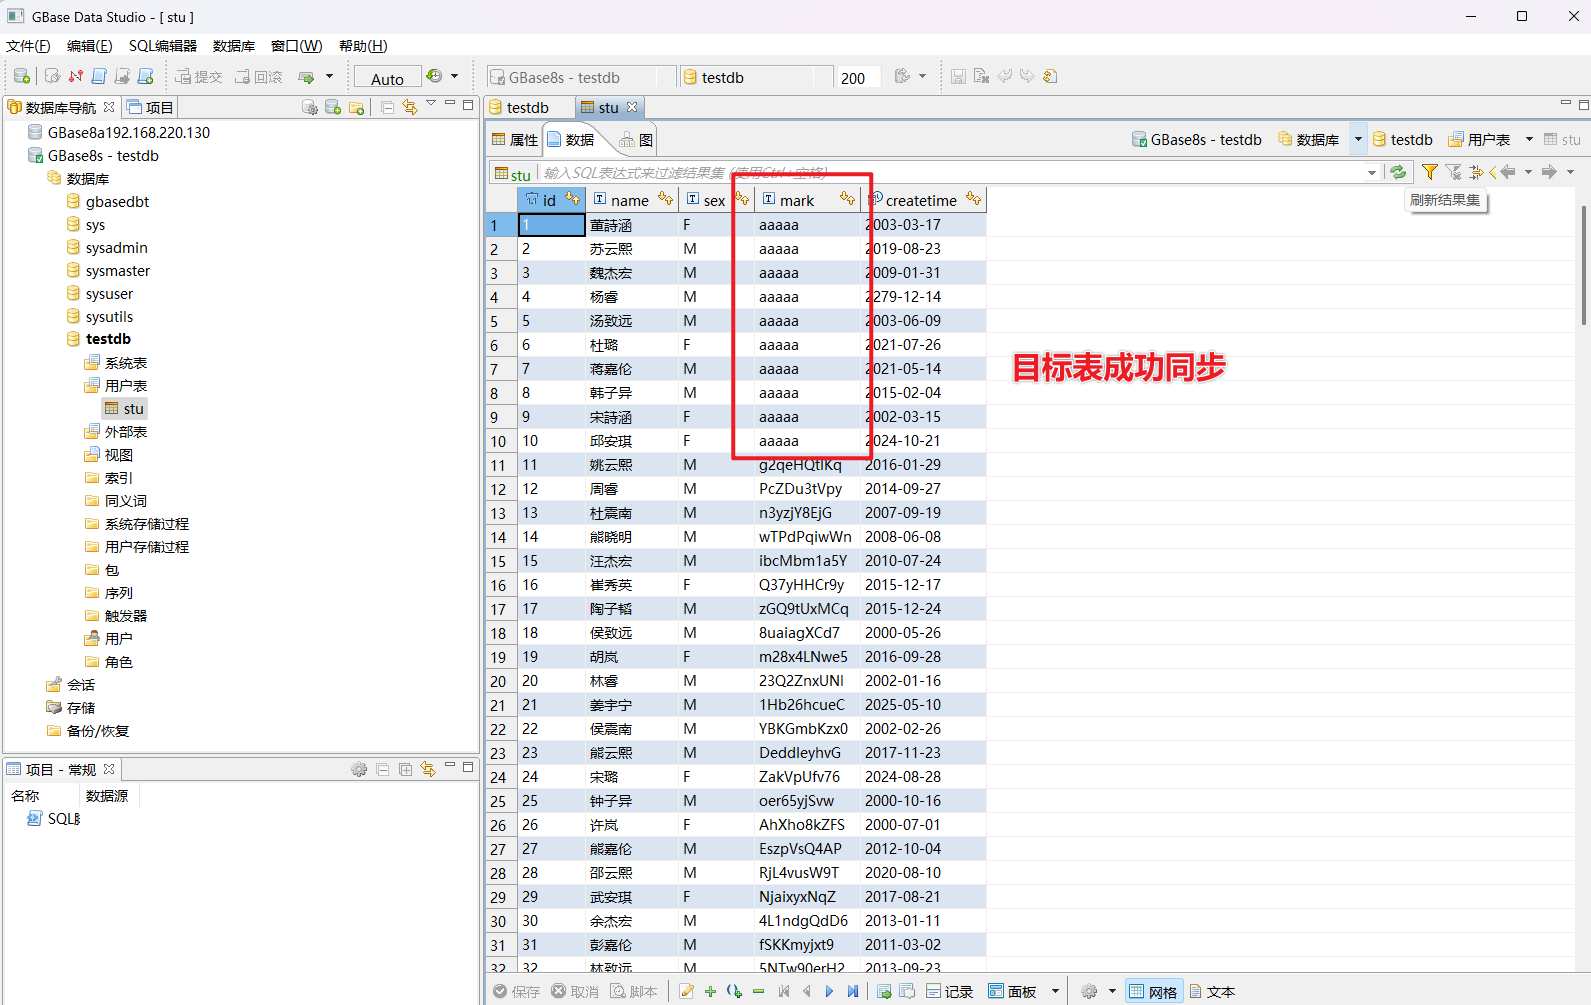
Task: Open the testdb database selector in toolbar
Action: [757, 77]
